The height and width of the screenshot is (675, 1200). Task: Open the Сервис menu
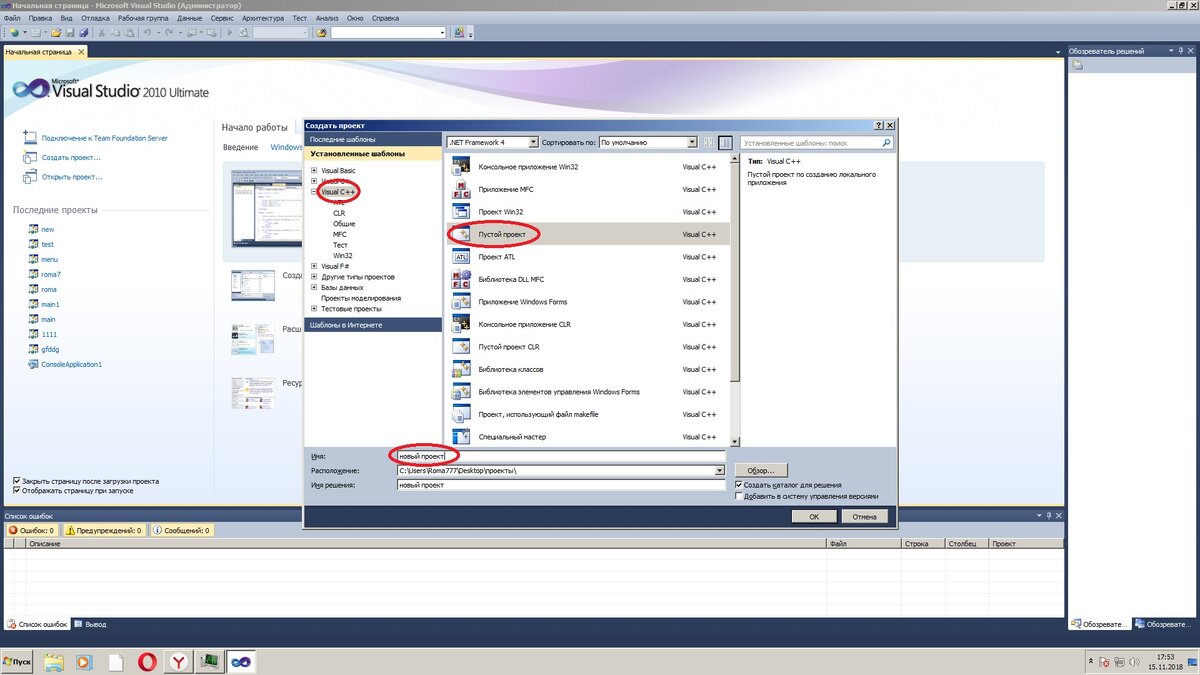tap(222, 18)
